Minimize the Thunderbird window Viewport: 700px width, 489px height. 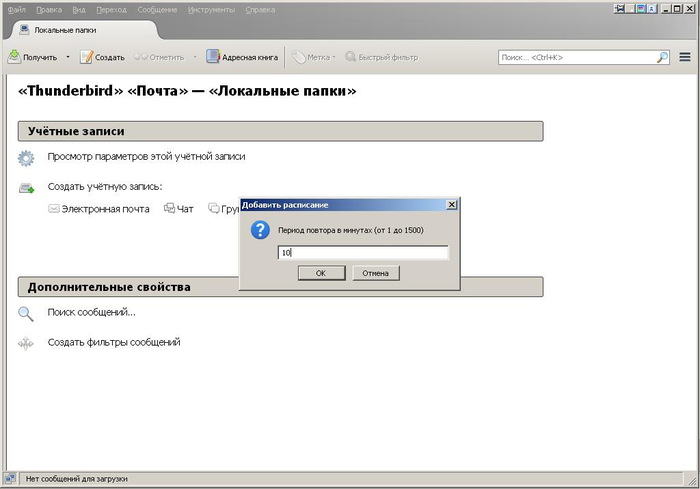(666, 8)
